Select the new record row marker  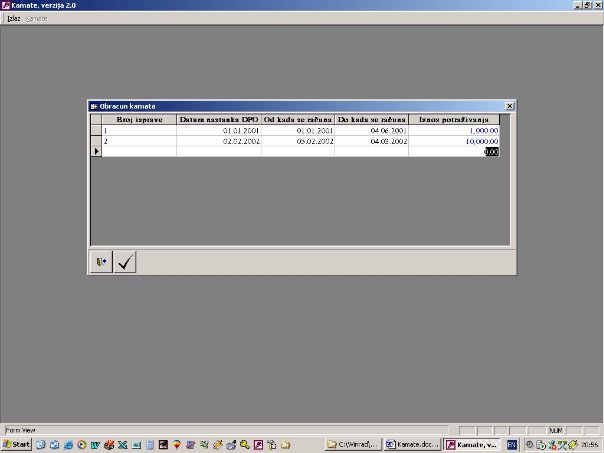pyautogui.click(x=96, y=152)
